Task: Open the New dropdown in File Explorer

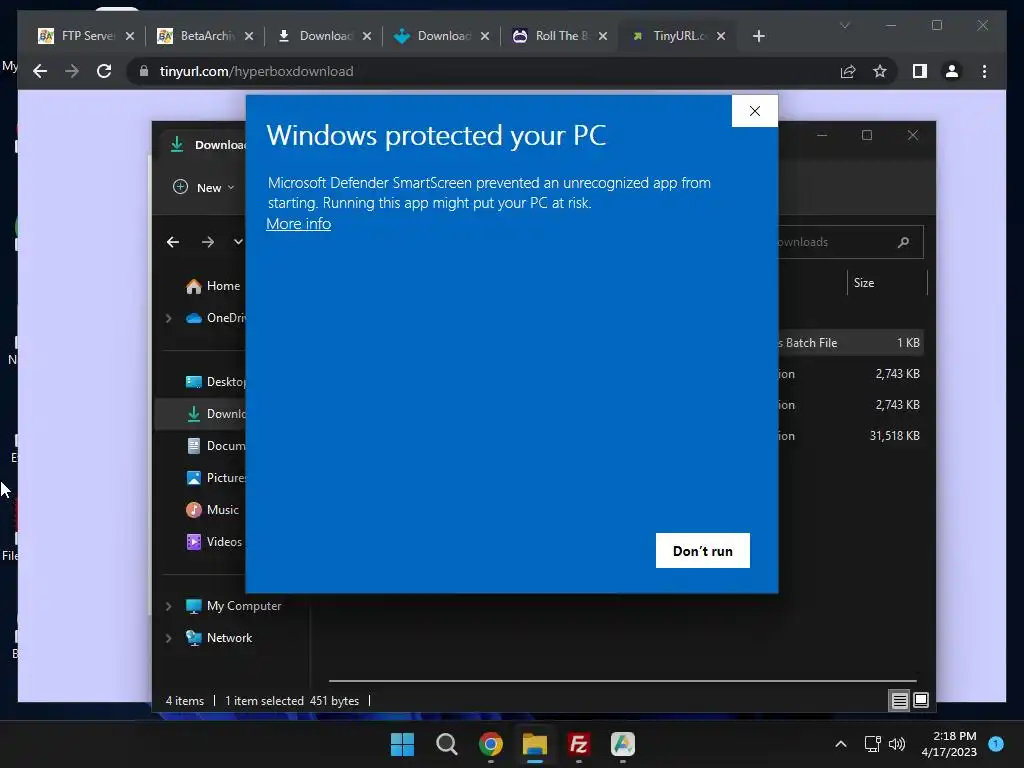Action: tap(203, 187)
